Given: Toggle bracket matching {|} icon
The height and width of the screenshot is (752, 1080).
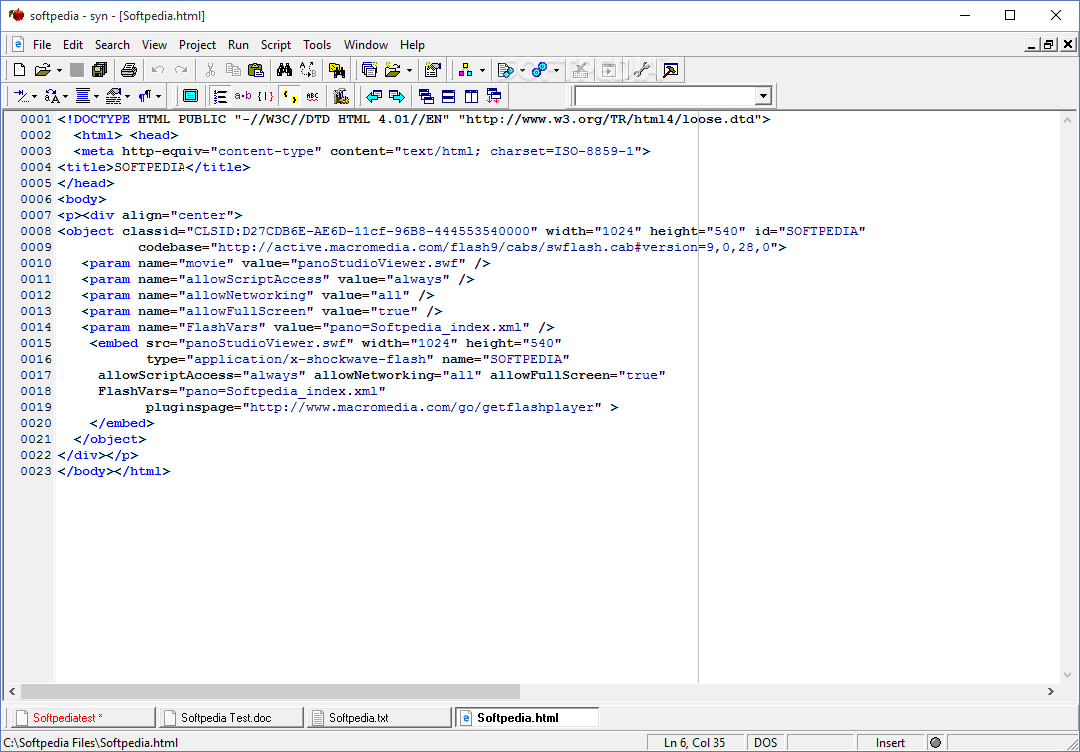Looking at the screenshot, I should pyautogui.click(x=266, y=96).
